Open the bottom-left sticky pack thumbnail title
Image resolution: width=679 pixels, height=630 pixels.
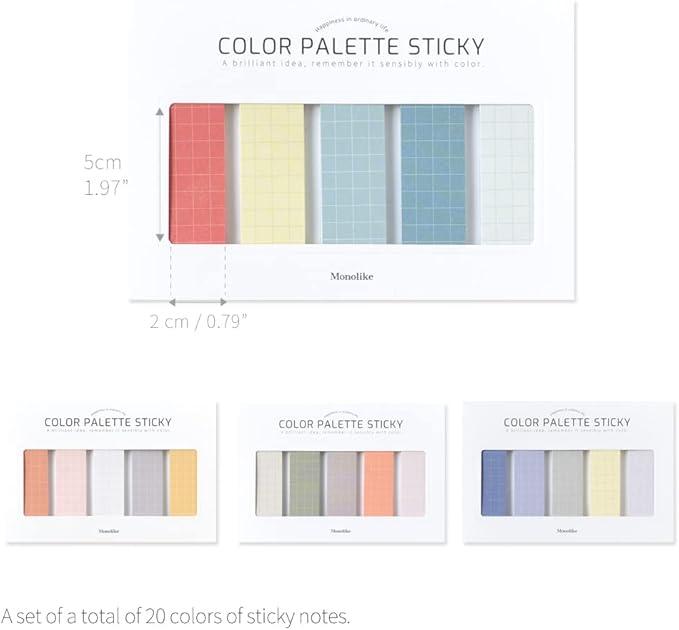click(108, 423)
